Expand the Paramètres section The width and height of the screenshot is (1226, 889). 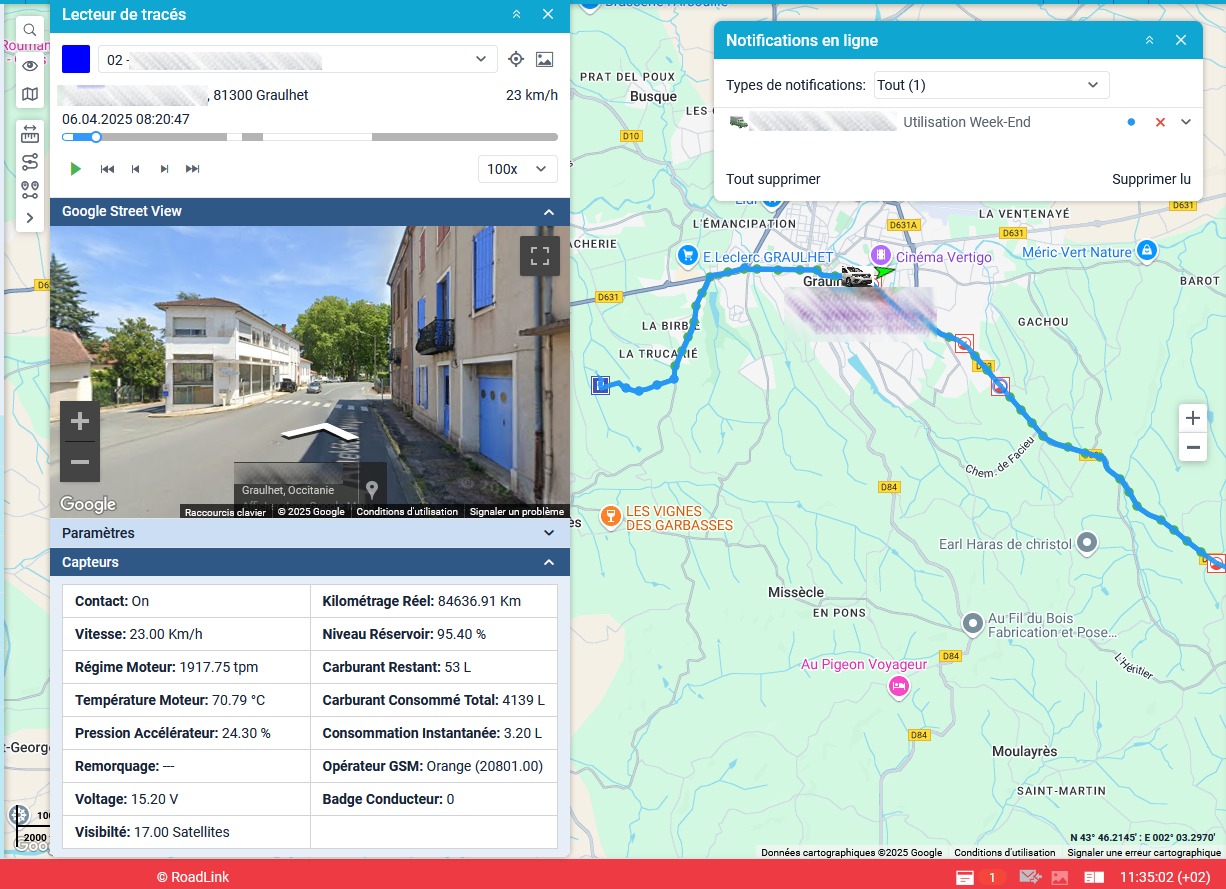click(x=310, y=533)
